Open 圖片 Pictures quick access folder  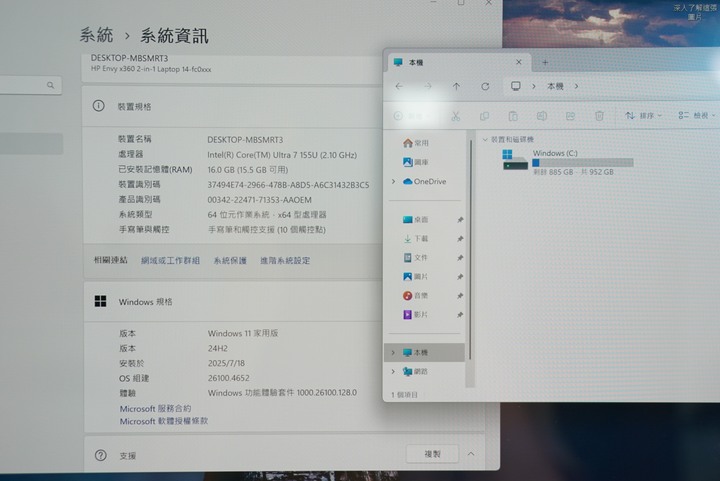click(x=415, y=276)
